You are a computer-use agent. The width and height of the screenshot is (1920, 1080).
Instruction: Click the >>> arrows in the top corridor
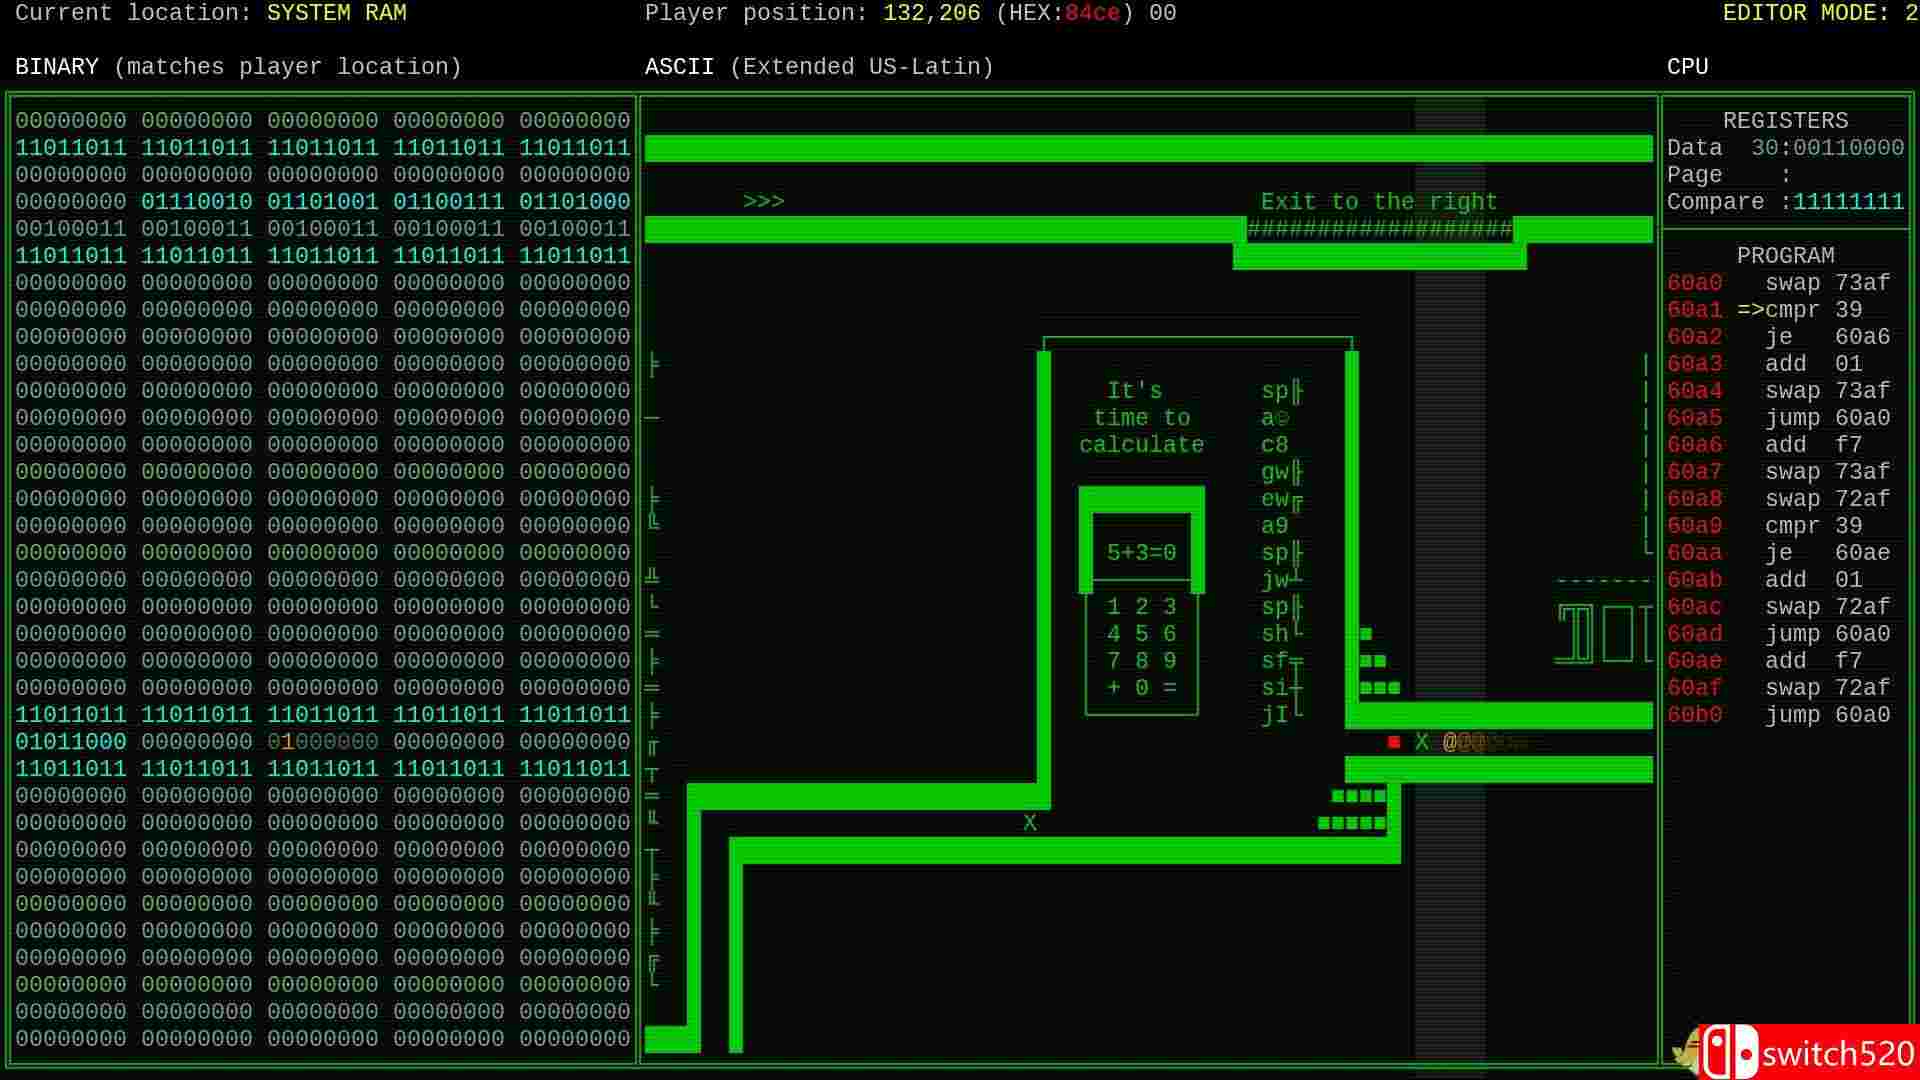tap(764, 202)
